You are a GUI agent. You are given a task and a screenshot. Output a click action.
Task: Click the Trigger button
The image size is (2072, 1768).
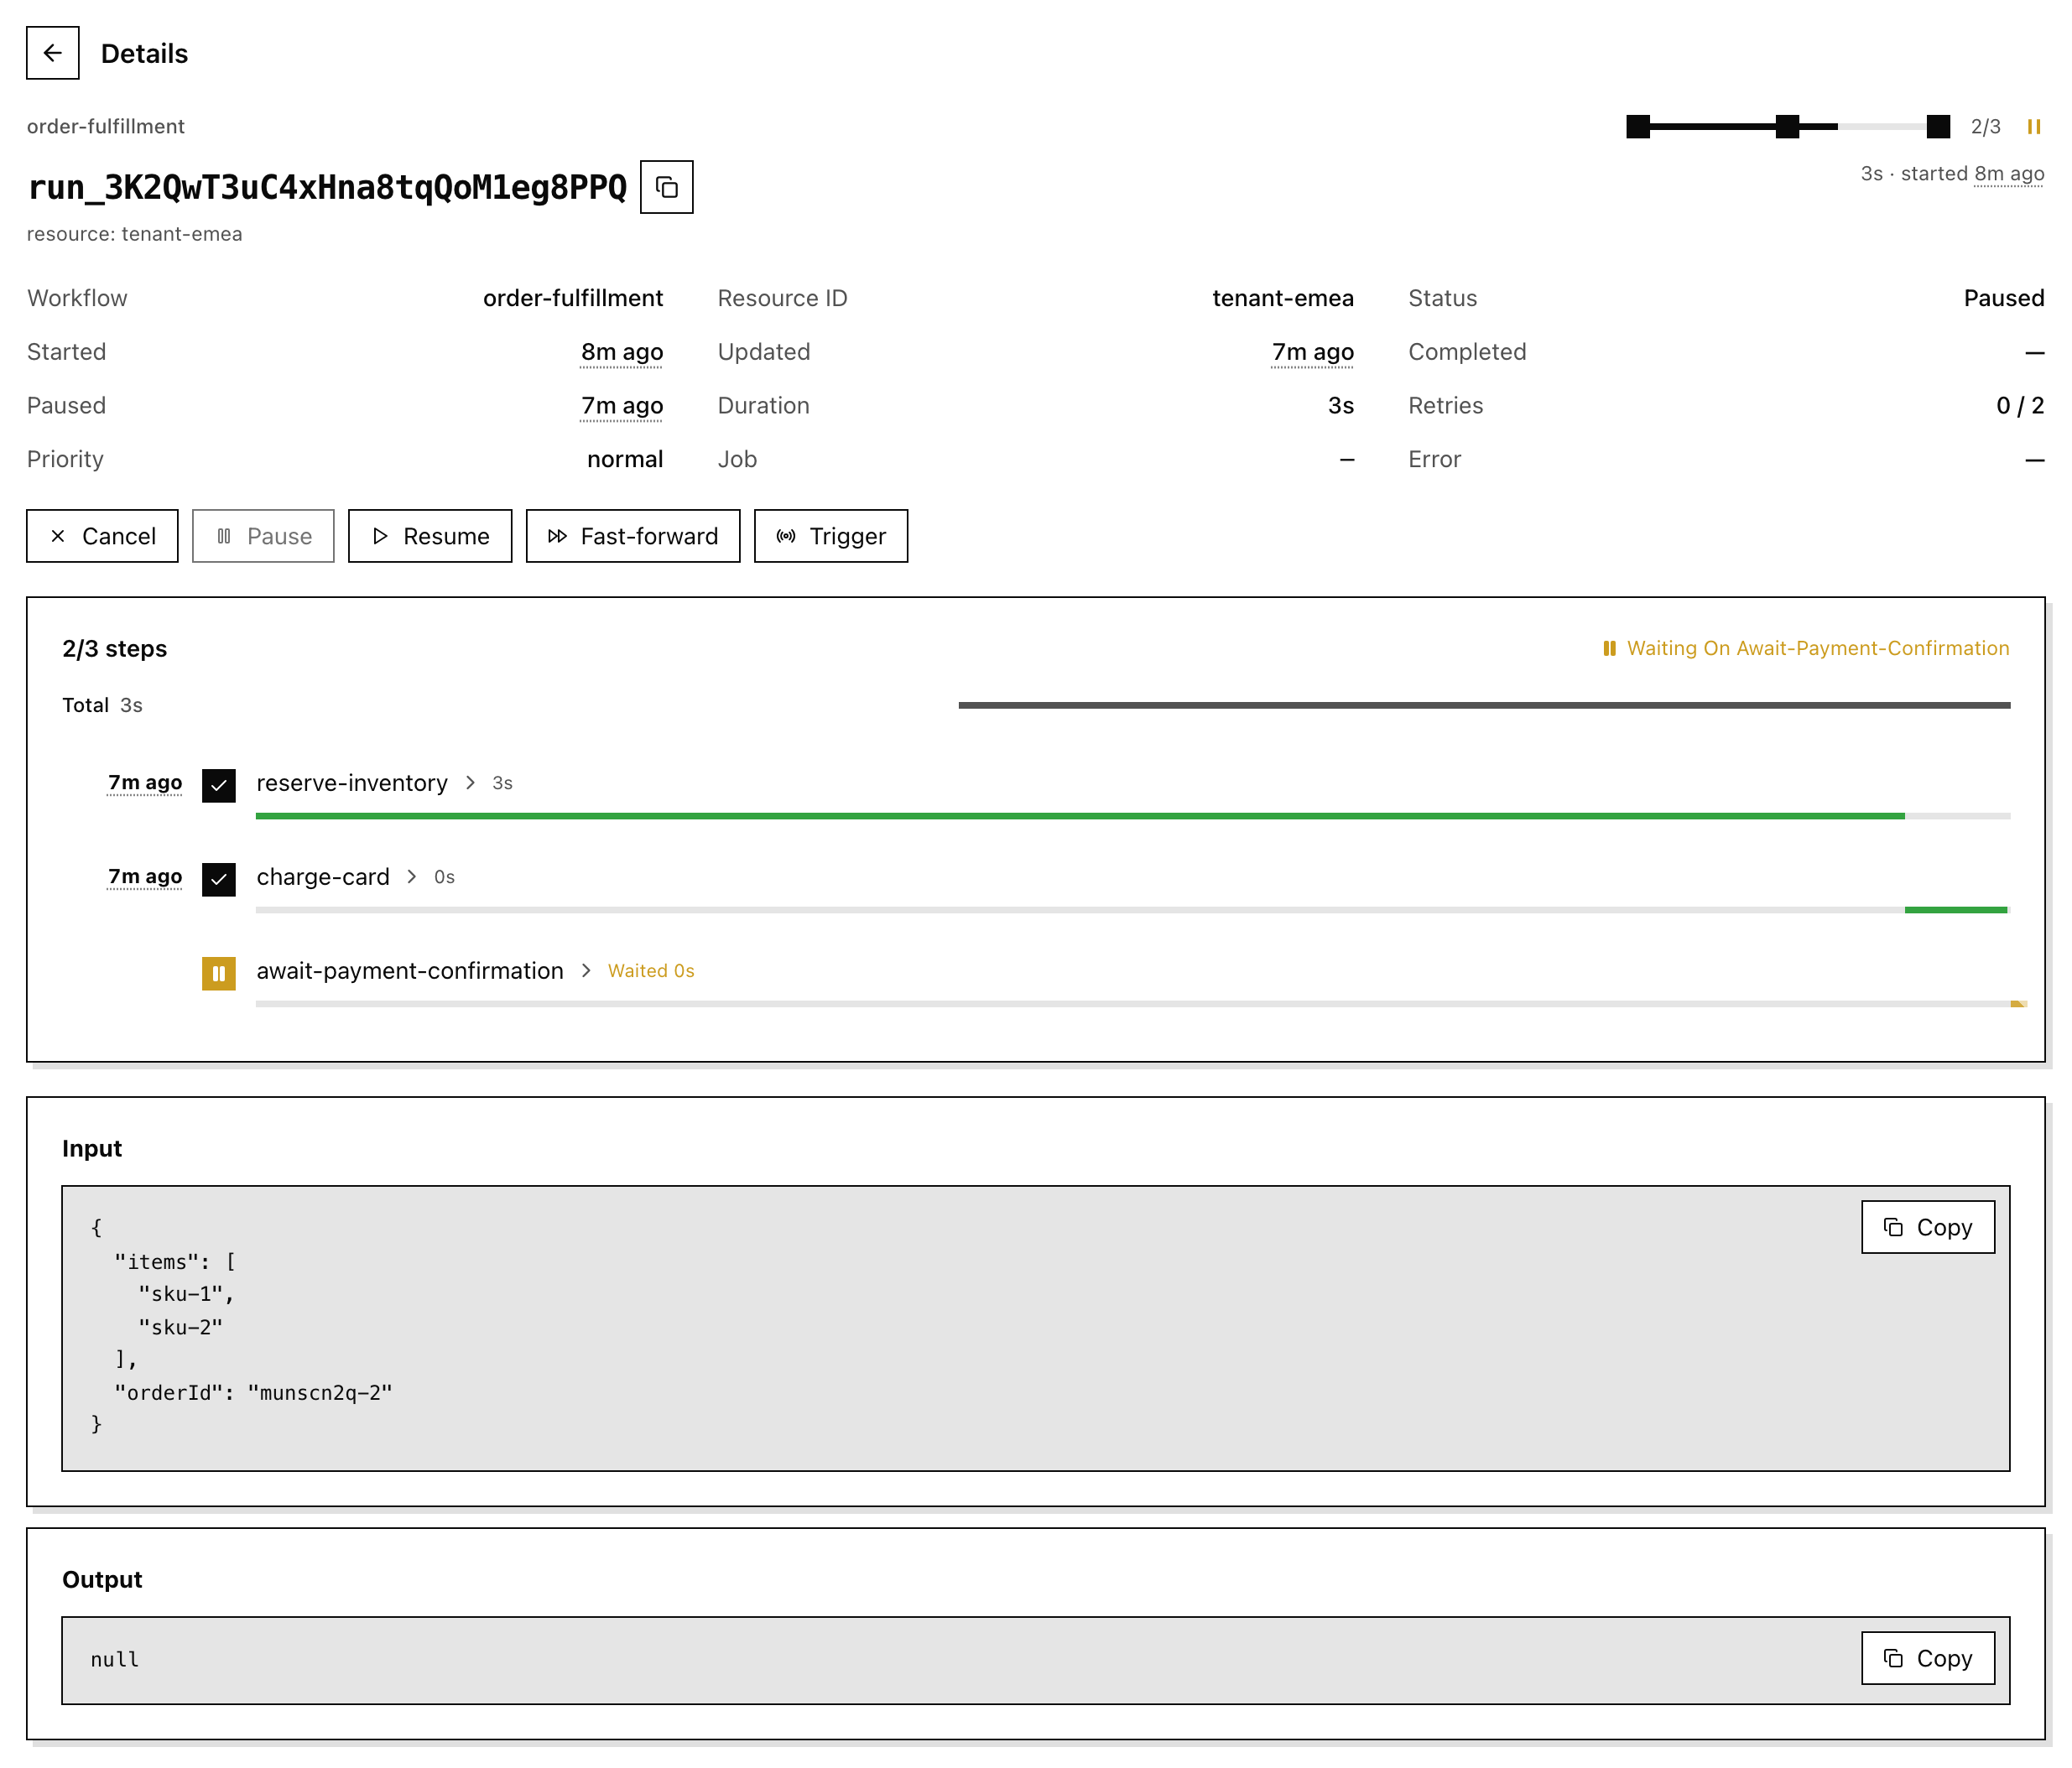(x=831, y=536)
